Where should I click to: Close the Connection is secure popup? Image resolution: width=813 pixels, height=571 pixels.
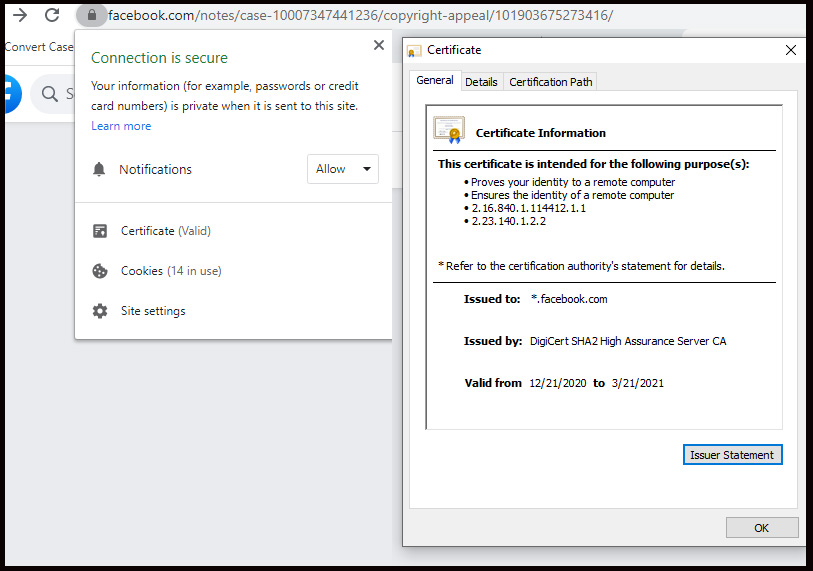point(379,45)
